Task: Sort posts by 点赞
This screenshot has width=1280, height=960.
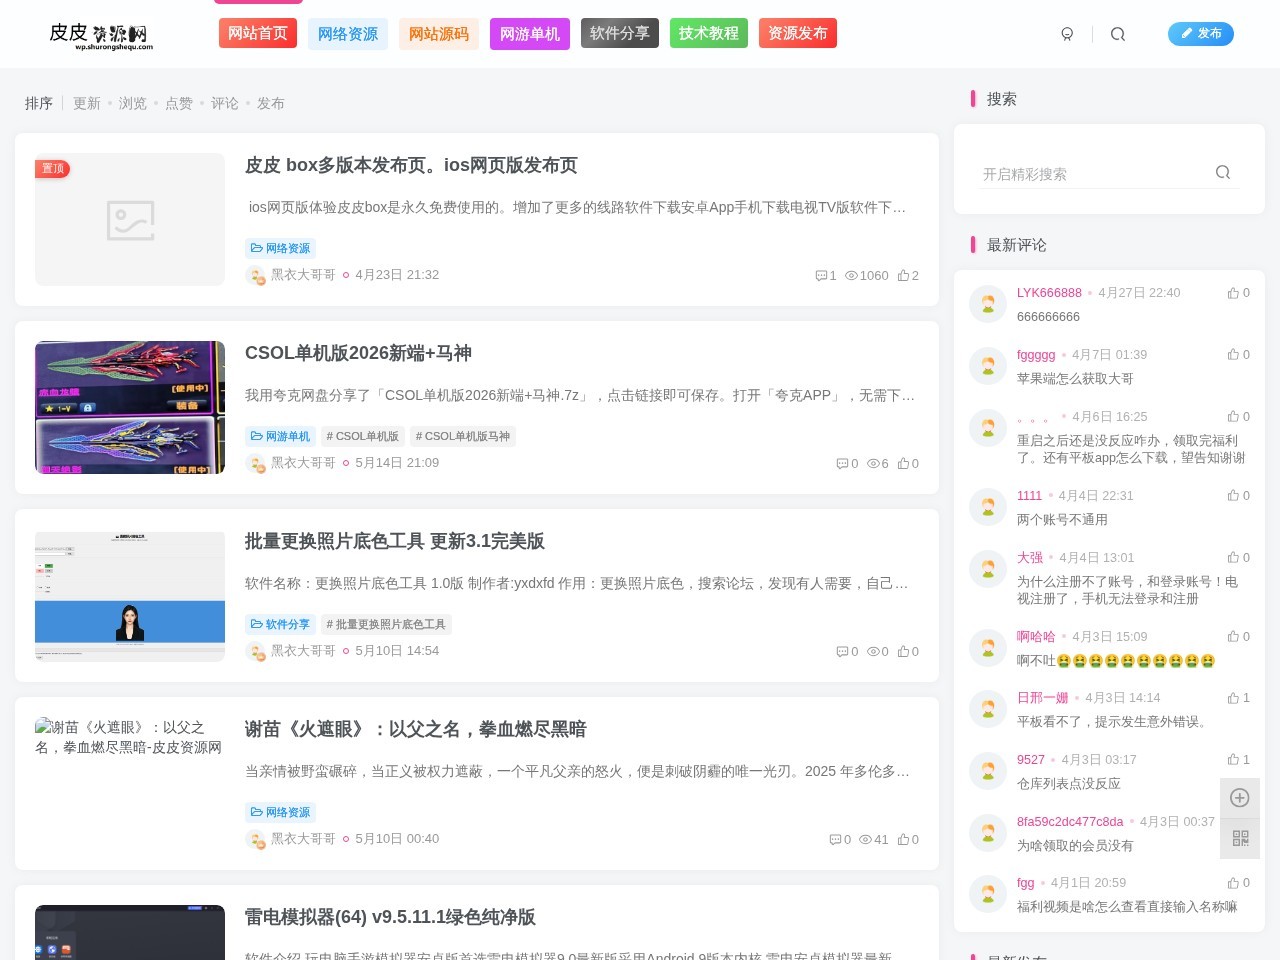Action: 179,103
